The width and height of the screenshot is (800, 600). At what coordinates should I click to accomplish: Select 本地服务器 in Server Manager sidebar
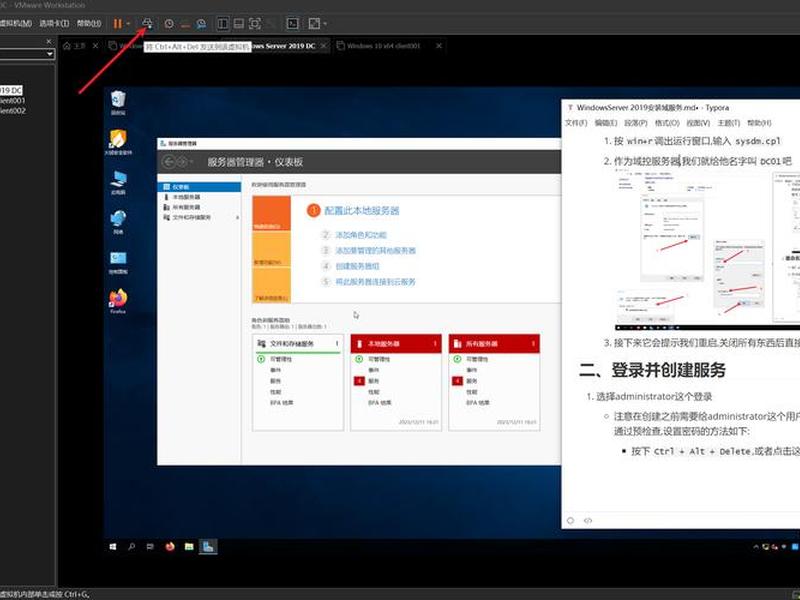tap(199, 197)
